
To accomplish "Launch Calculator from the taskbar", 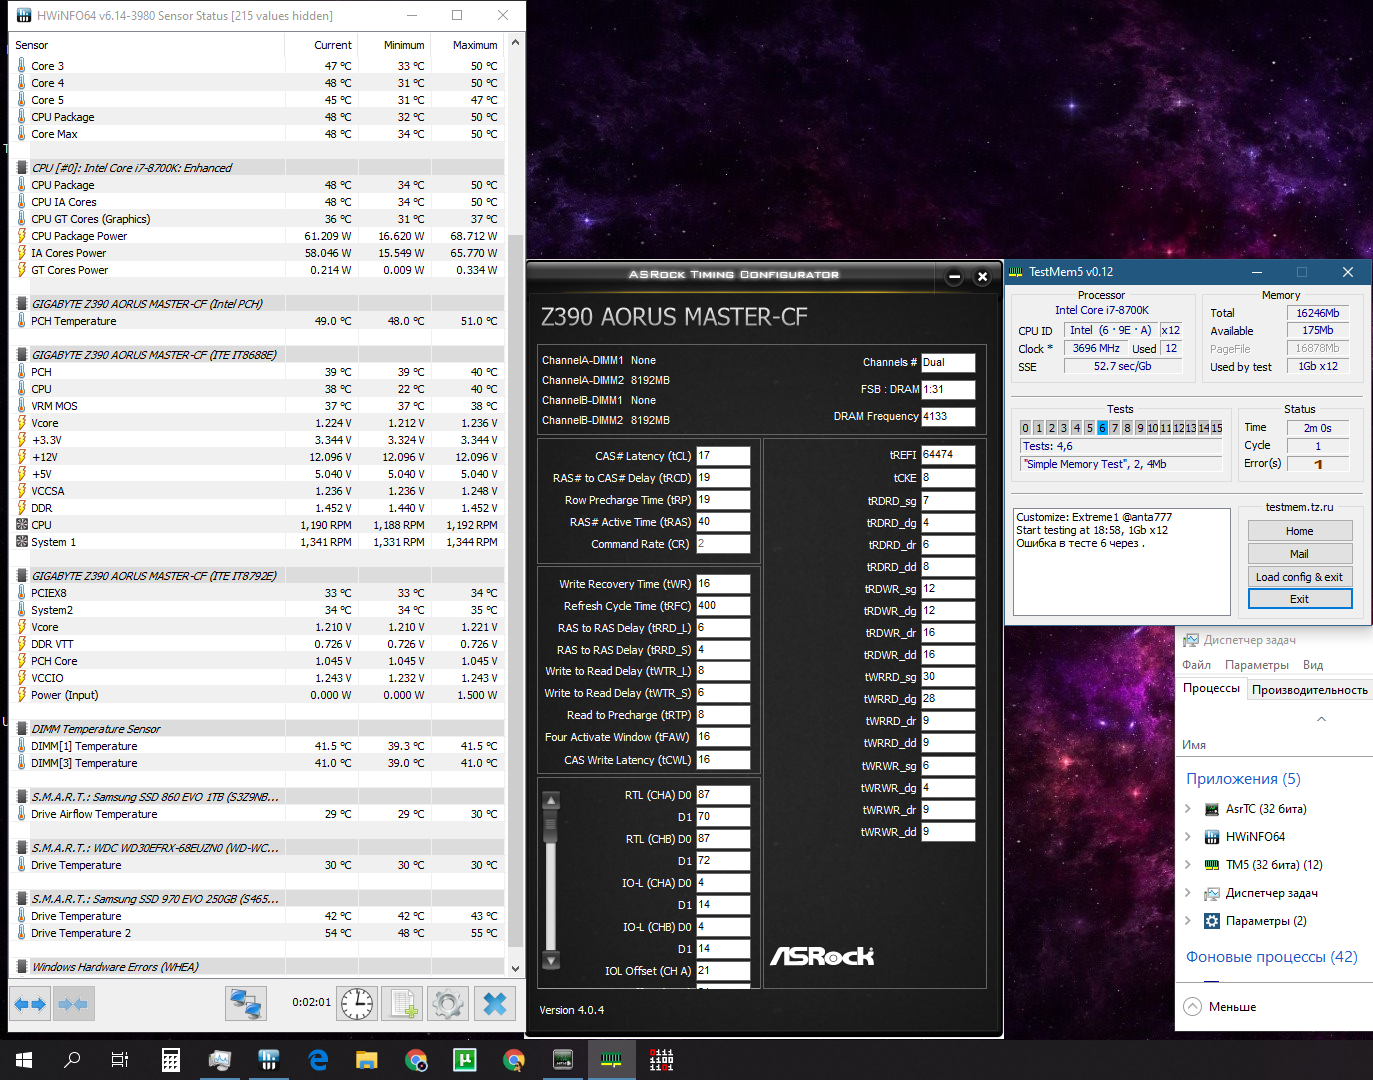I will click(x=171, y=1060).
